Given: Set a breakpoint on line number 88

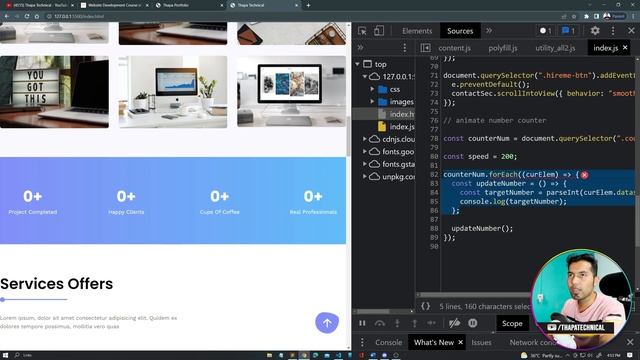Looking at the screenshot, I should (x=434, y=229).
